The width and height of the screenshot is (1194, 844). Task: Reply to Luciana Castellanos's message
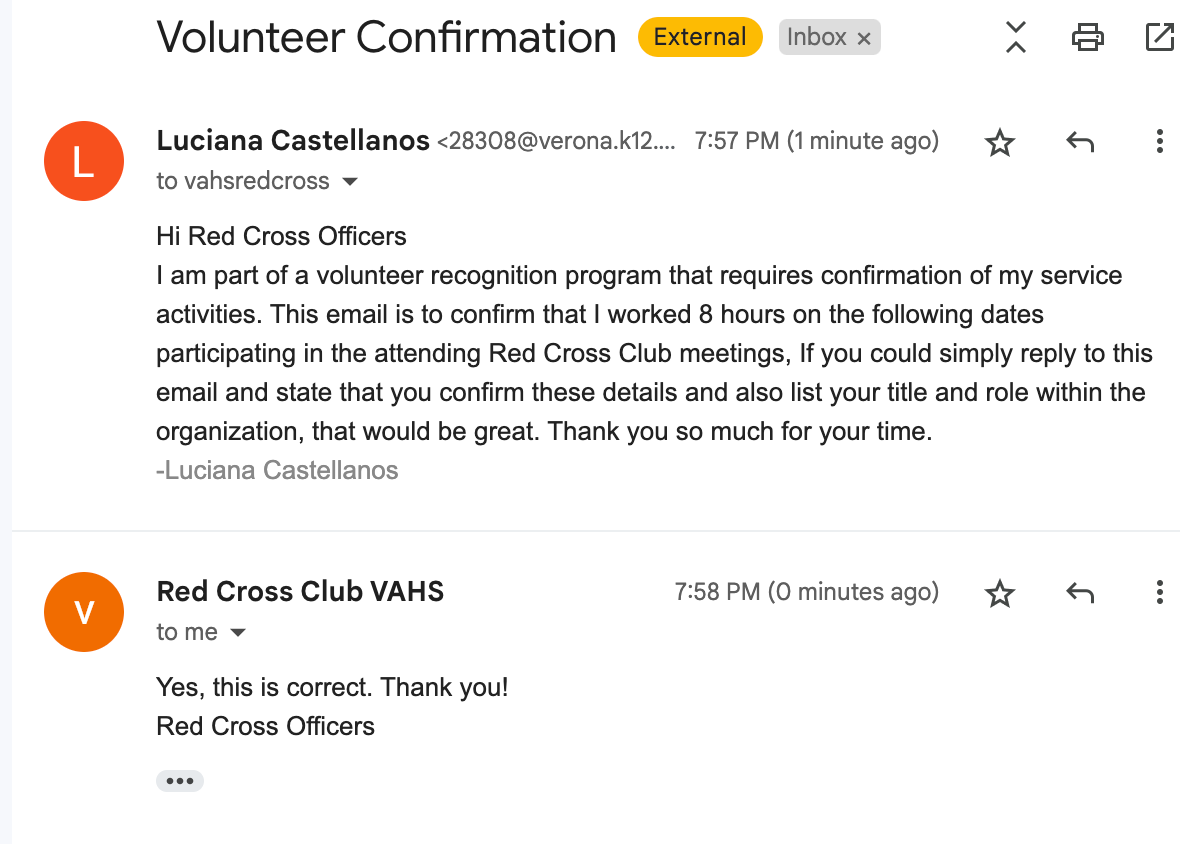point(1080,143)
